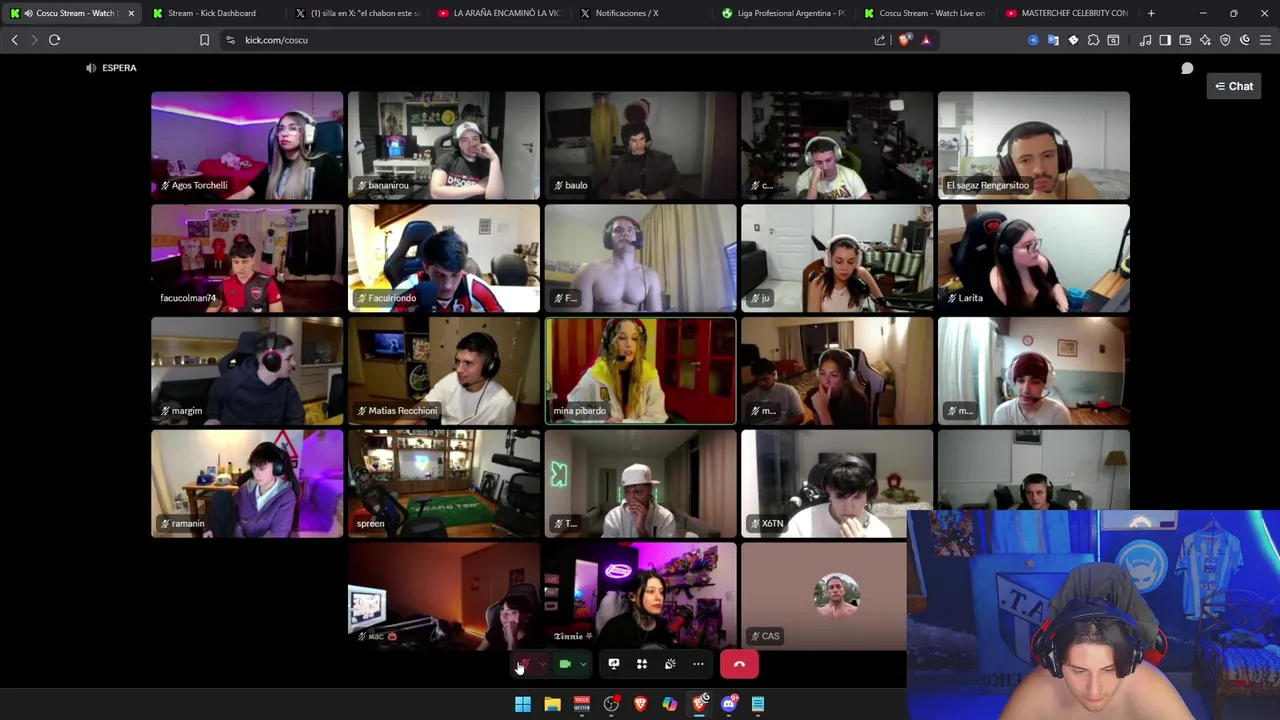Screen dimensions: 1280x720
Task: Open Discord from taskbar
Action: pos(729,705)
